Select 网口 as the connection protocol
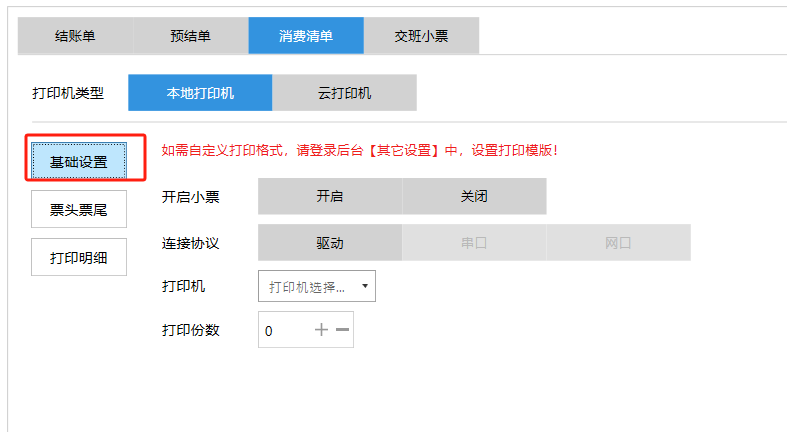The image size is (787, 432). (618, 243)
